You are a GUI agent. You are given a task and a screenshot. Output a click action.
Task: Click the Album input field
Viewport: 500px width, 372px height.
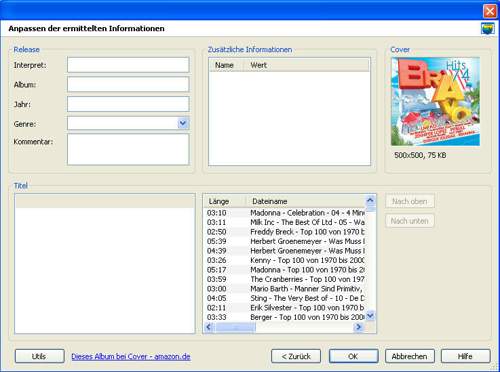128,84
